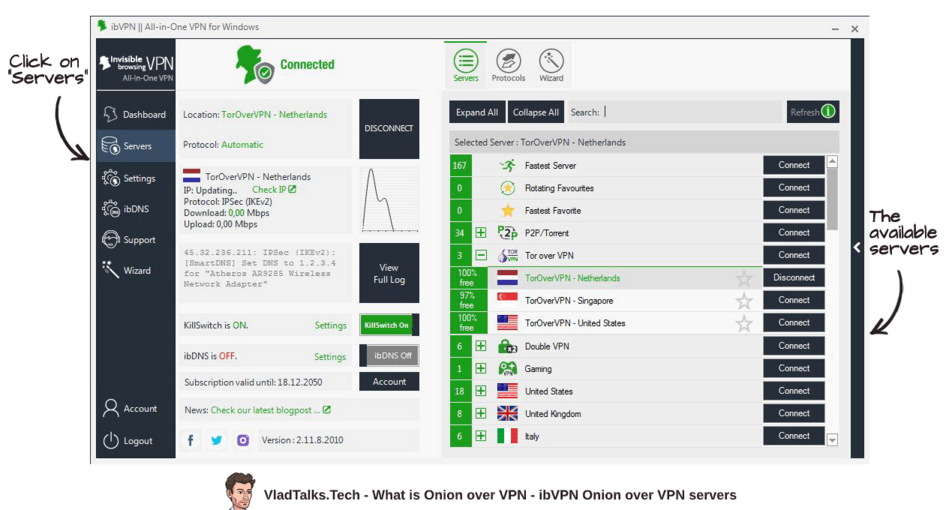This screenshot has height=510, width=946.
Task: Toggle the ibDNS Off switch
Action: pos(389,355)
